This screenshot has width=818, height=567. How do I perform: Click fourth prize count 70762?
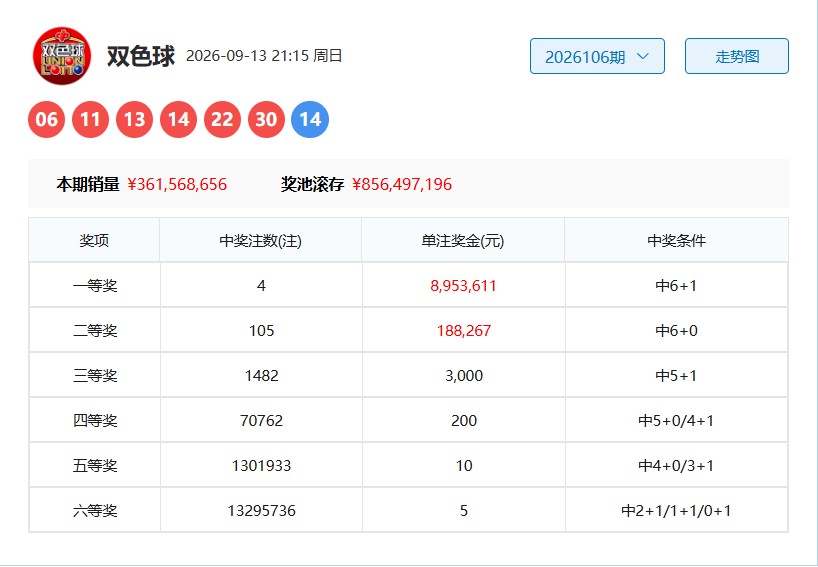point(261,420)
